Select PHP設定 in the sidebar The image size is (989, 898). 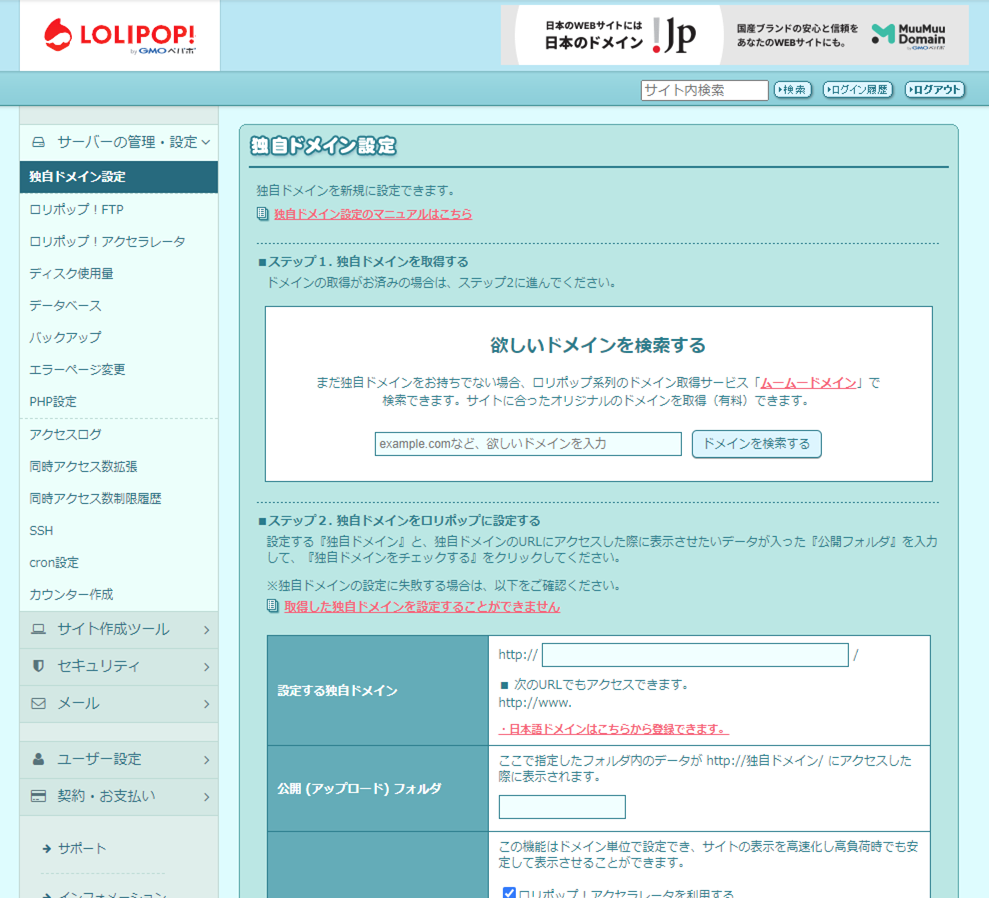pos(55,401)
